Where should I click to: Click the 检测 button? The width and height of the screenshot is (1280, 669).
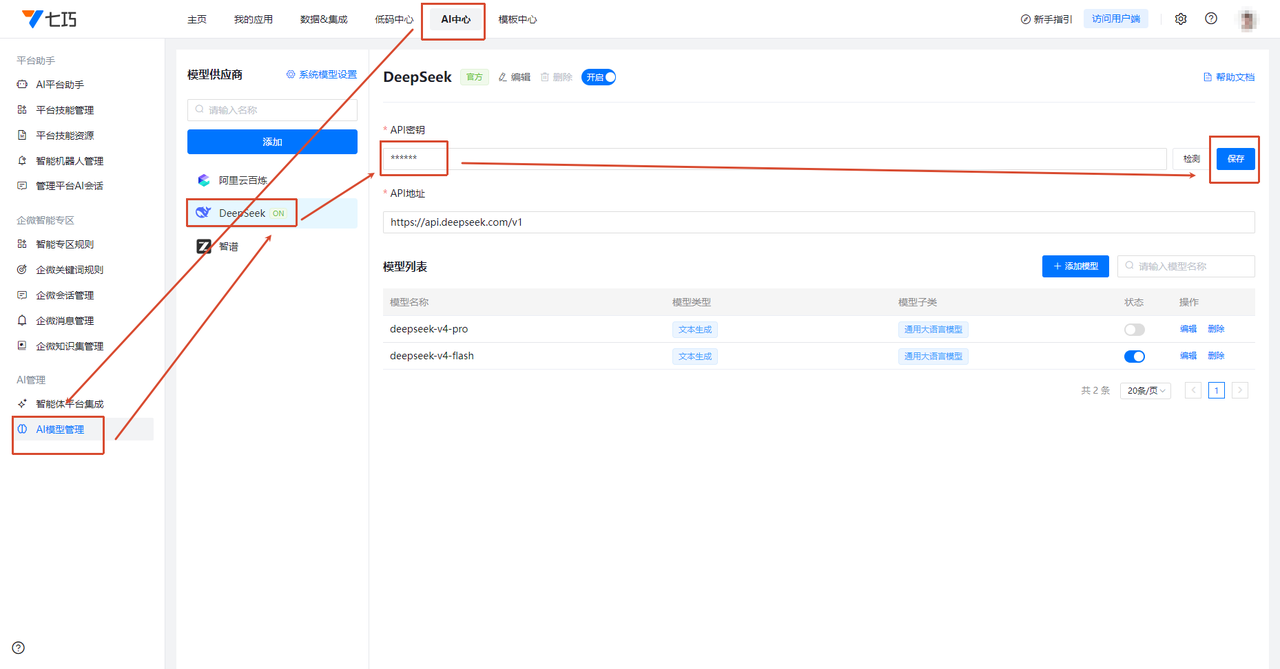click(1192, 159)
